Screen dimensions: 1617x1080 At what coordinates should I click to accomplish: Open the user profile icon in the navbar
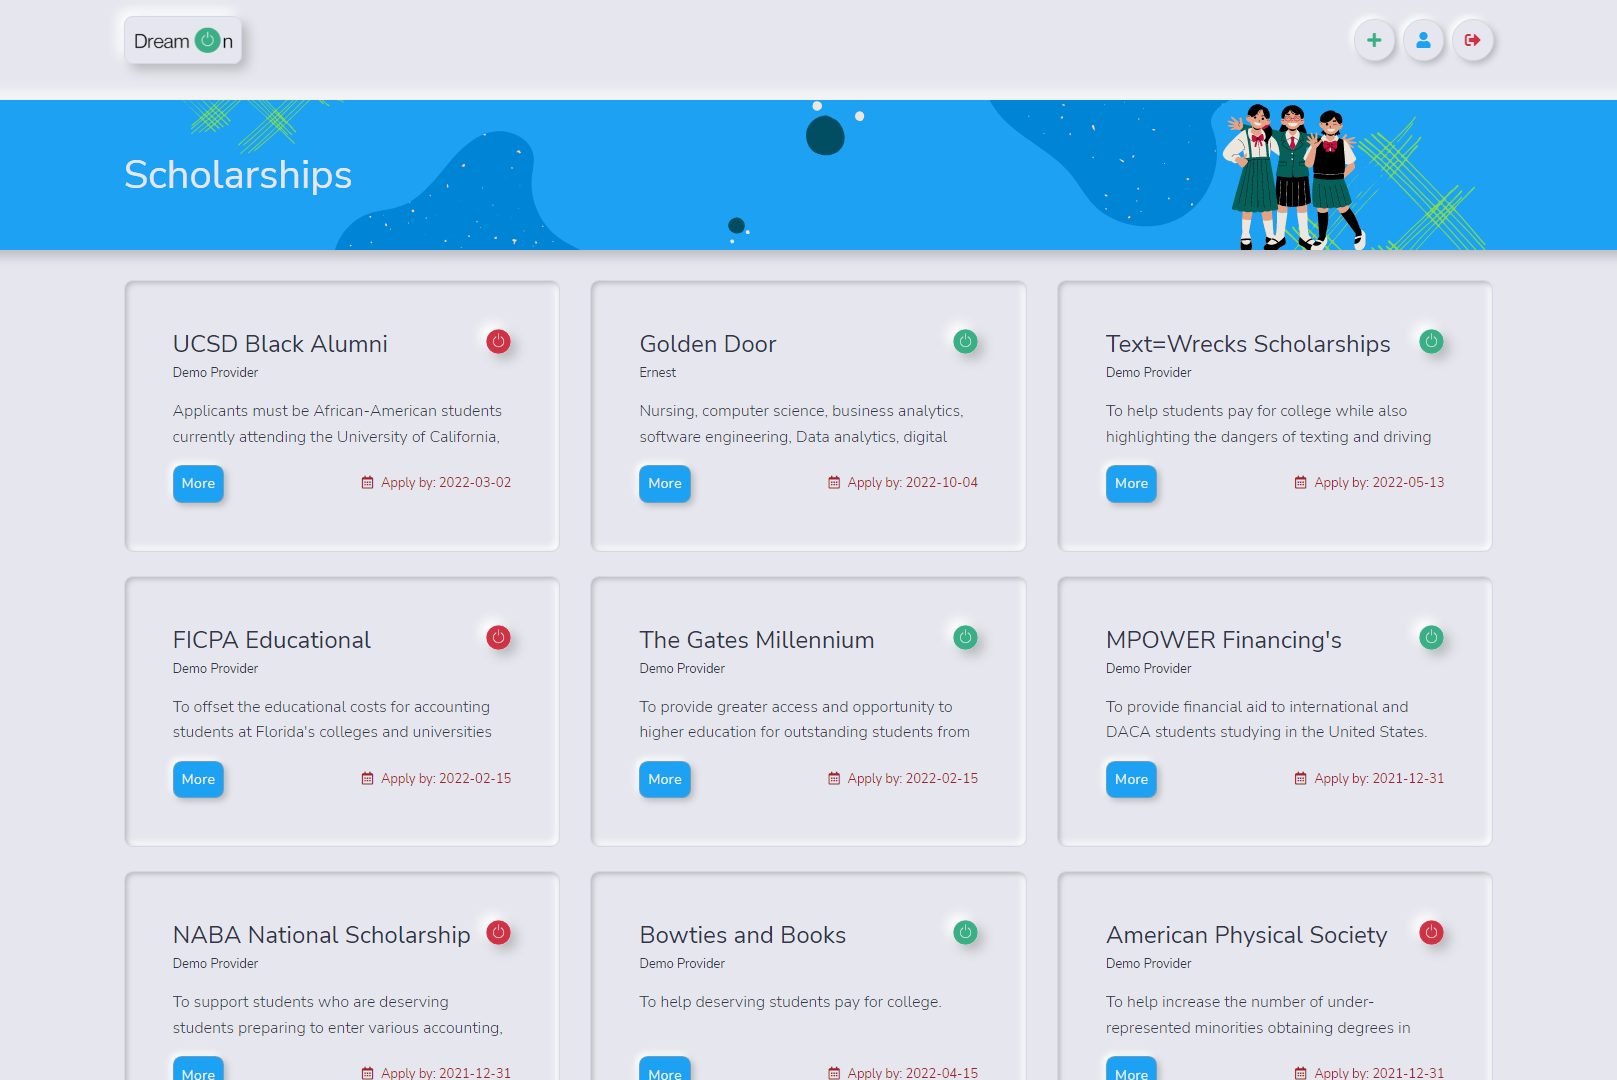click(1423, 40)
